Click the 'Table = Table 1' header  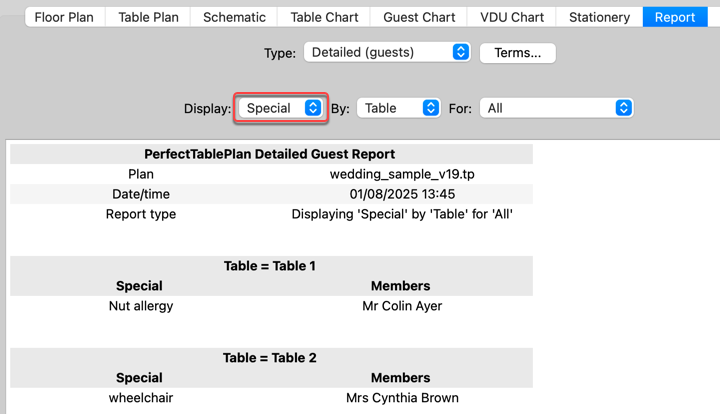click(270, 266)
